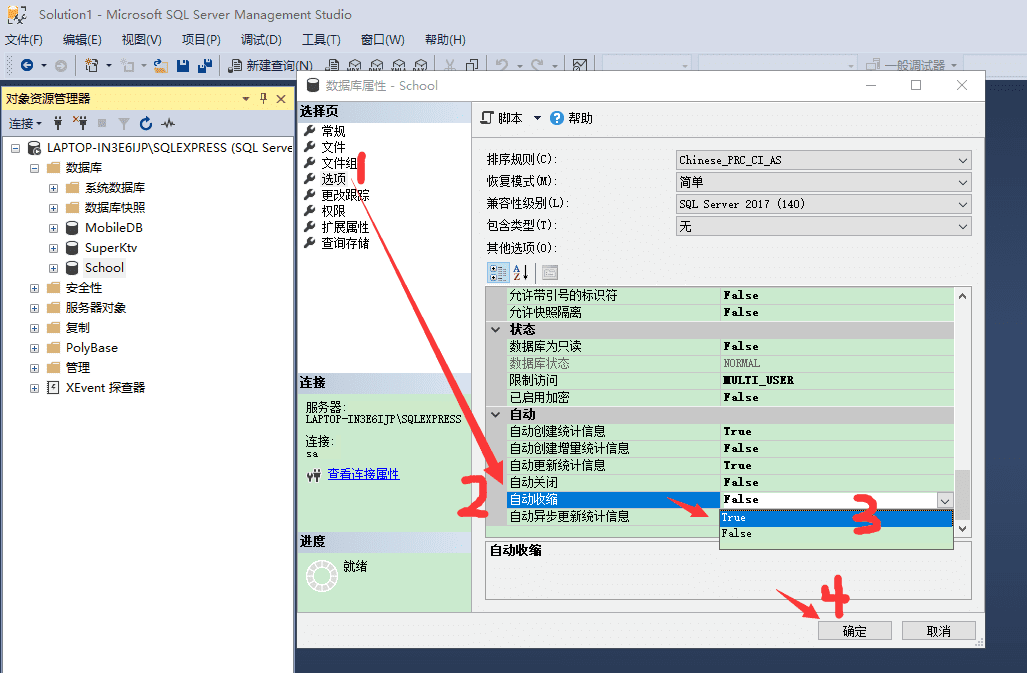Click Connect Object Explorer plug icon
This screenshot has width=1027, height=673.
(x=58, y=123)
